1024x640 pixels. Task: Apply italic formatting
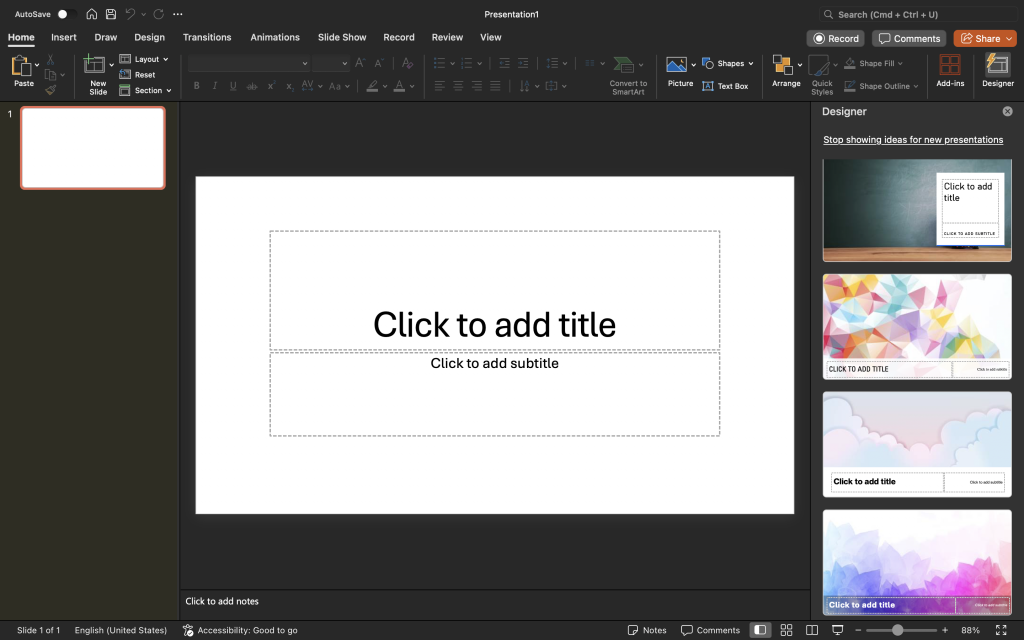click(213, 85)
